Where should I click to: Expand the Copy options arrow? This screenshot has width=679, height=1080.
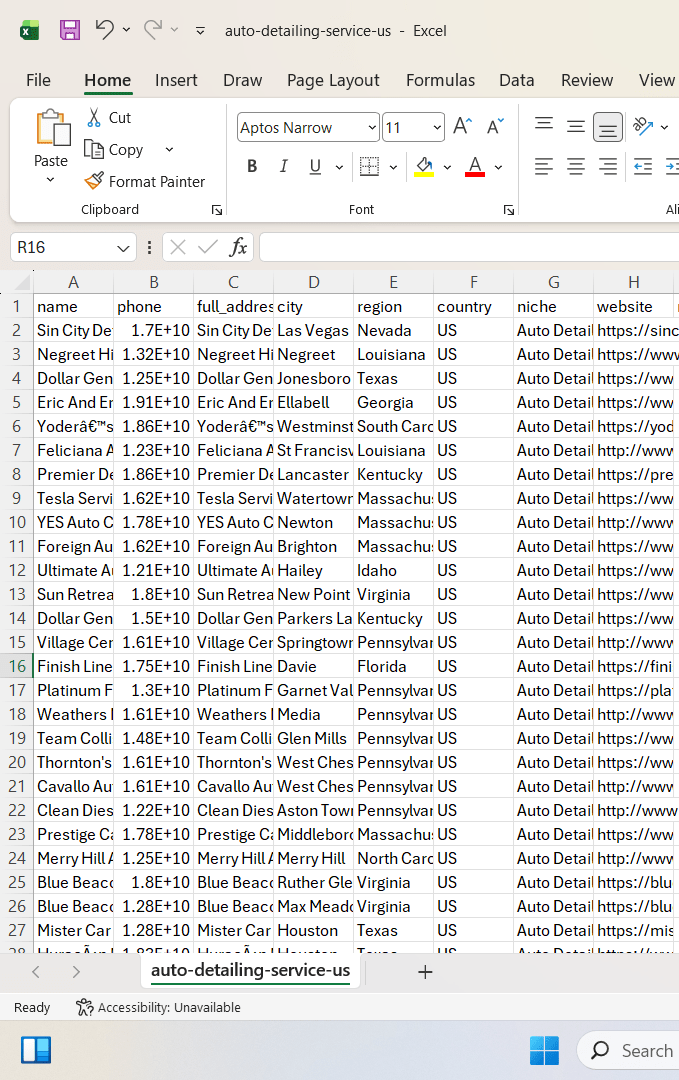[x=169, y=149]
